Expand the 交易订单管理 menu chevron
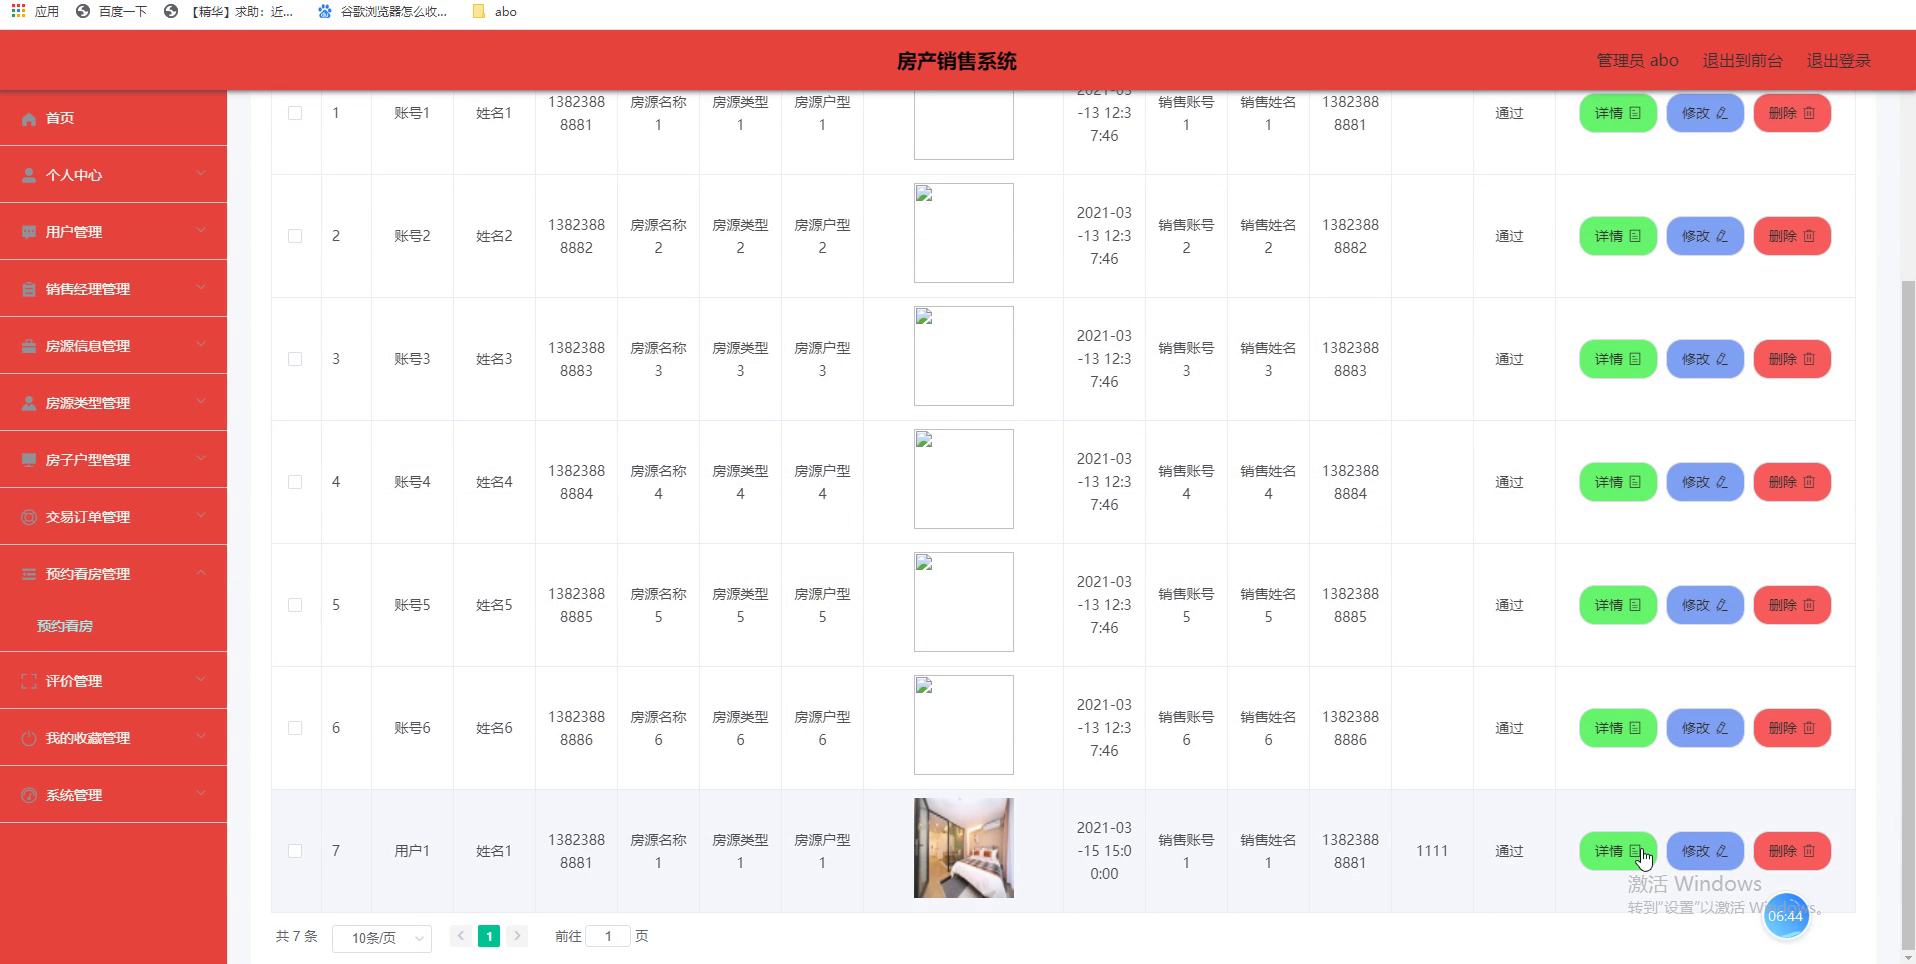 [201, 516]
